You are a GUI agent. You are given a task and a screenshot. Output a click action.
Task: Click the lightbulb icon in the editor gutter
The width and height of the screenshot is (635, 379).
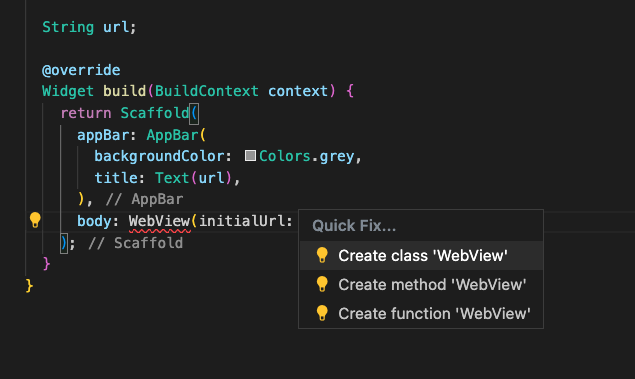coord(35,220)
